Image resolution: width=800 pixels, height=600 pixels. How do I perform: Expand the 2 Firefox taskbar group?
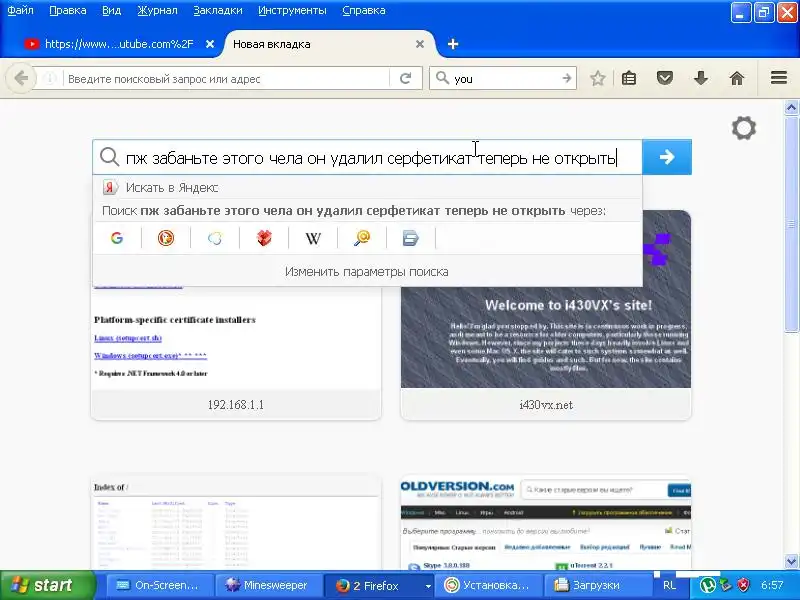pyautogui.click(x=379, y=585)
